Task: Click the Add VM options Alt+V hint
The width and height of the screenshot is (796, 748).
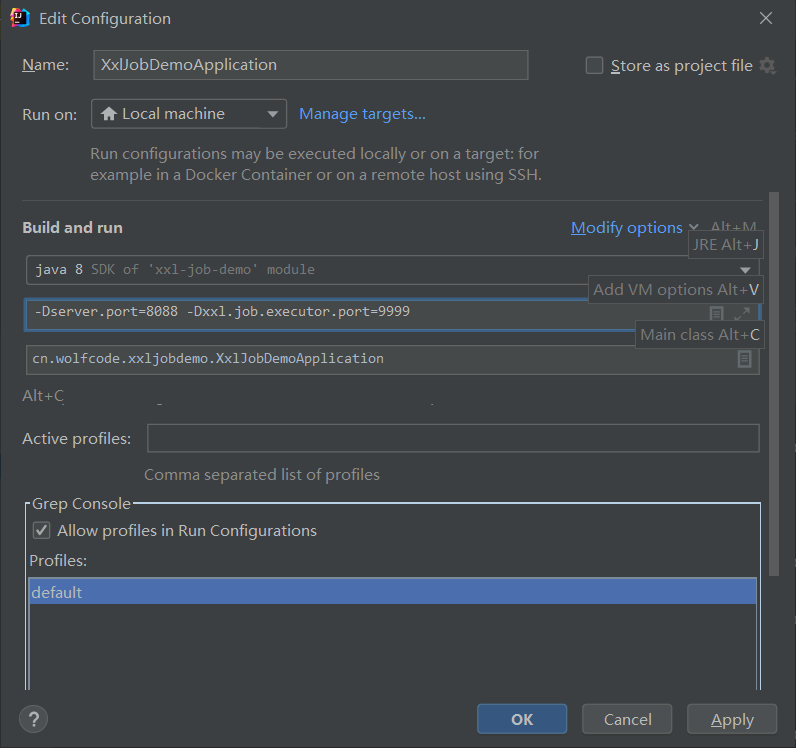Action: (676, 289)
